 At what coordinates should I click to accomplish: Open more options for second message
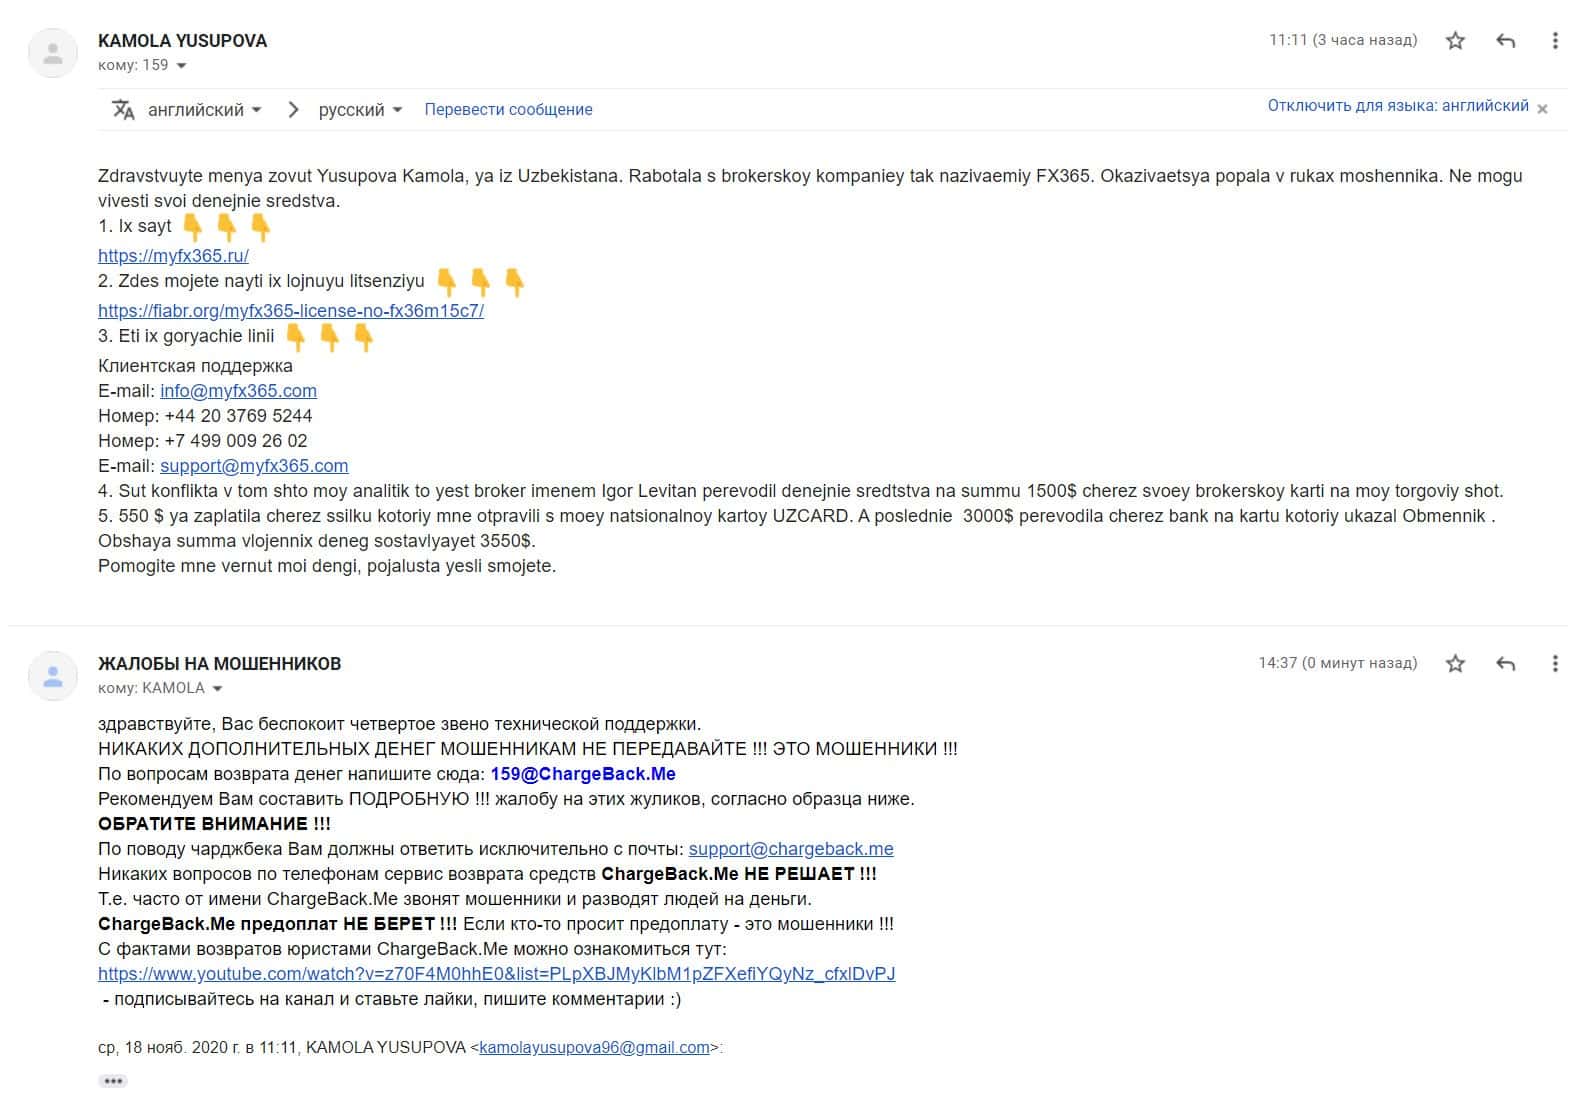[1554, 663]
